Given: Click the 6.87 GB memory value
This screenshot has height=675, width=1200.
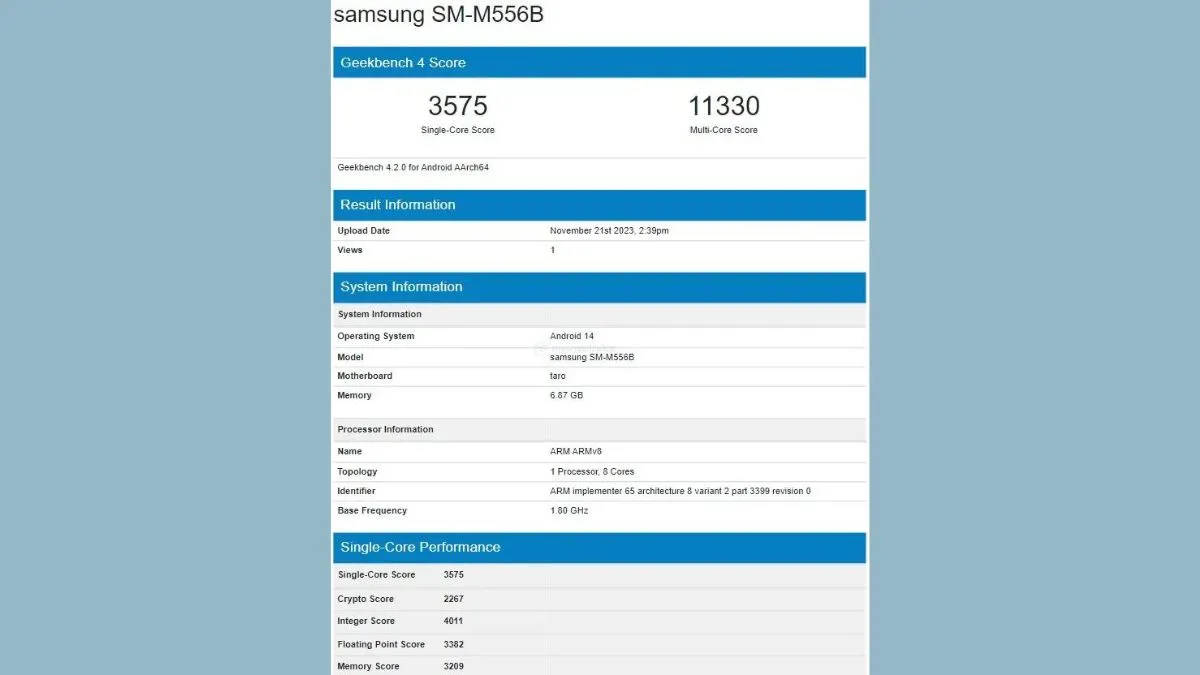Looking at the screenshot, I should pos(566,396).
